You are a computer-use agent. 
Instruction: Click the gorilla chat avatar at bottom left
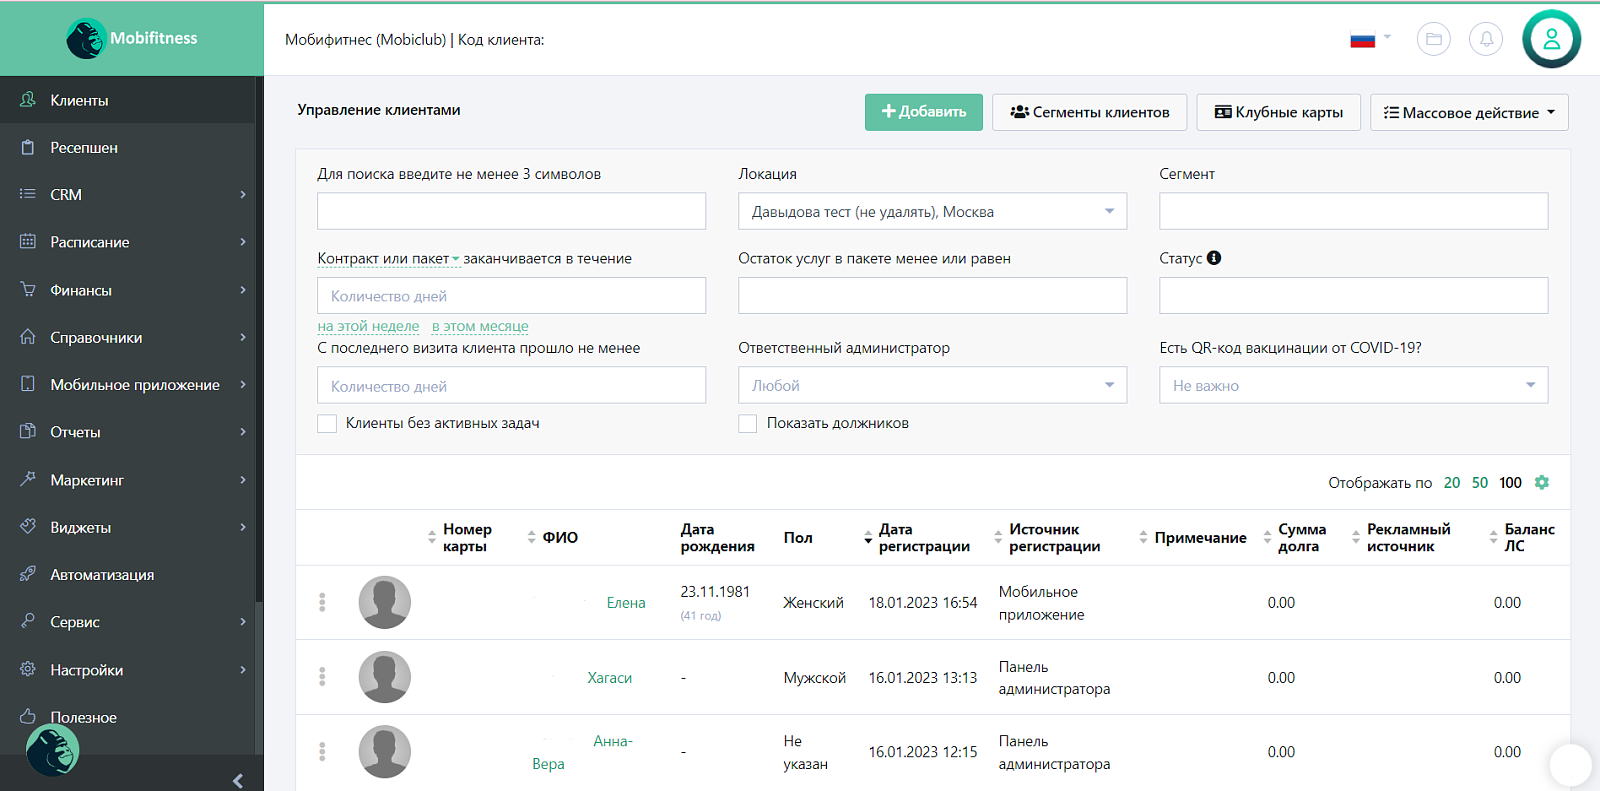coord(52,750)
